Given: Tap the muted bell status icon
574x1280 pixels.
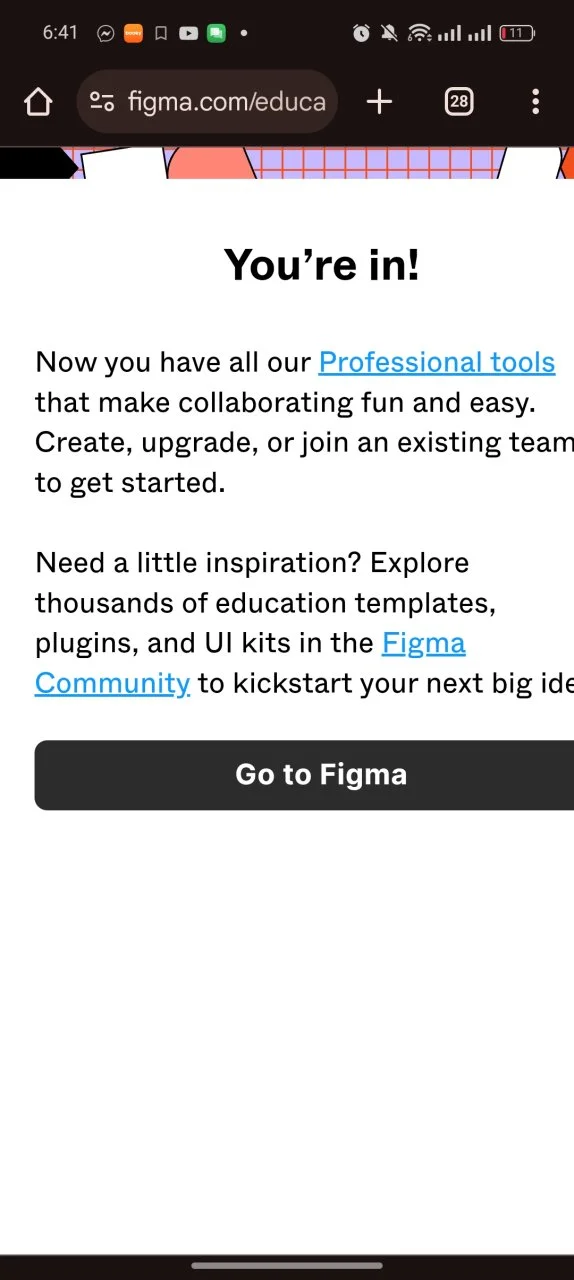Looking at the screenshot, I should 390,33.
